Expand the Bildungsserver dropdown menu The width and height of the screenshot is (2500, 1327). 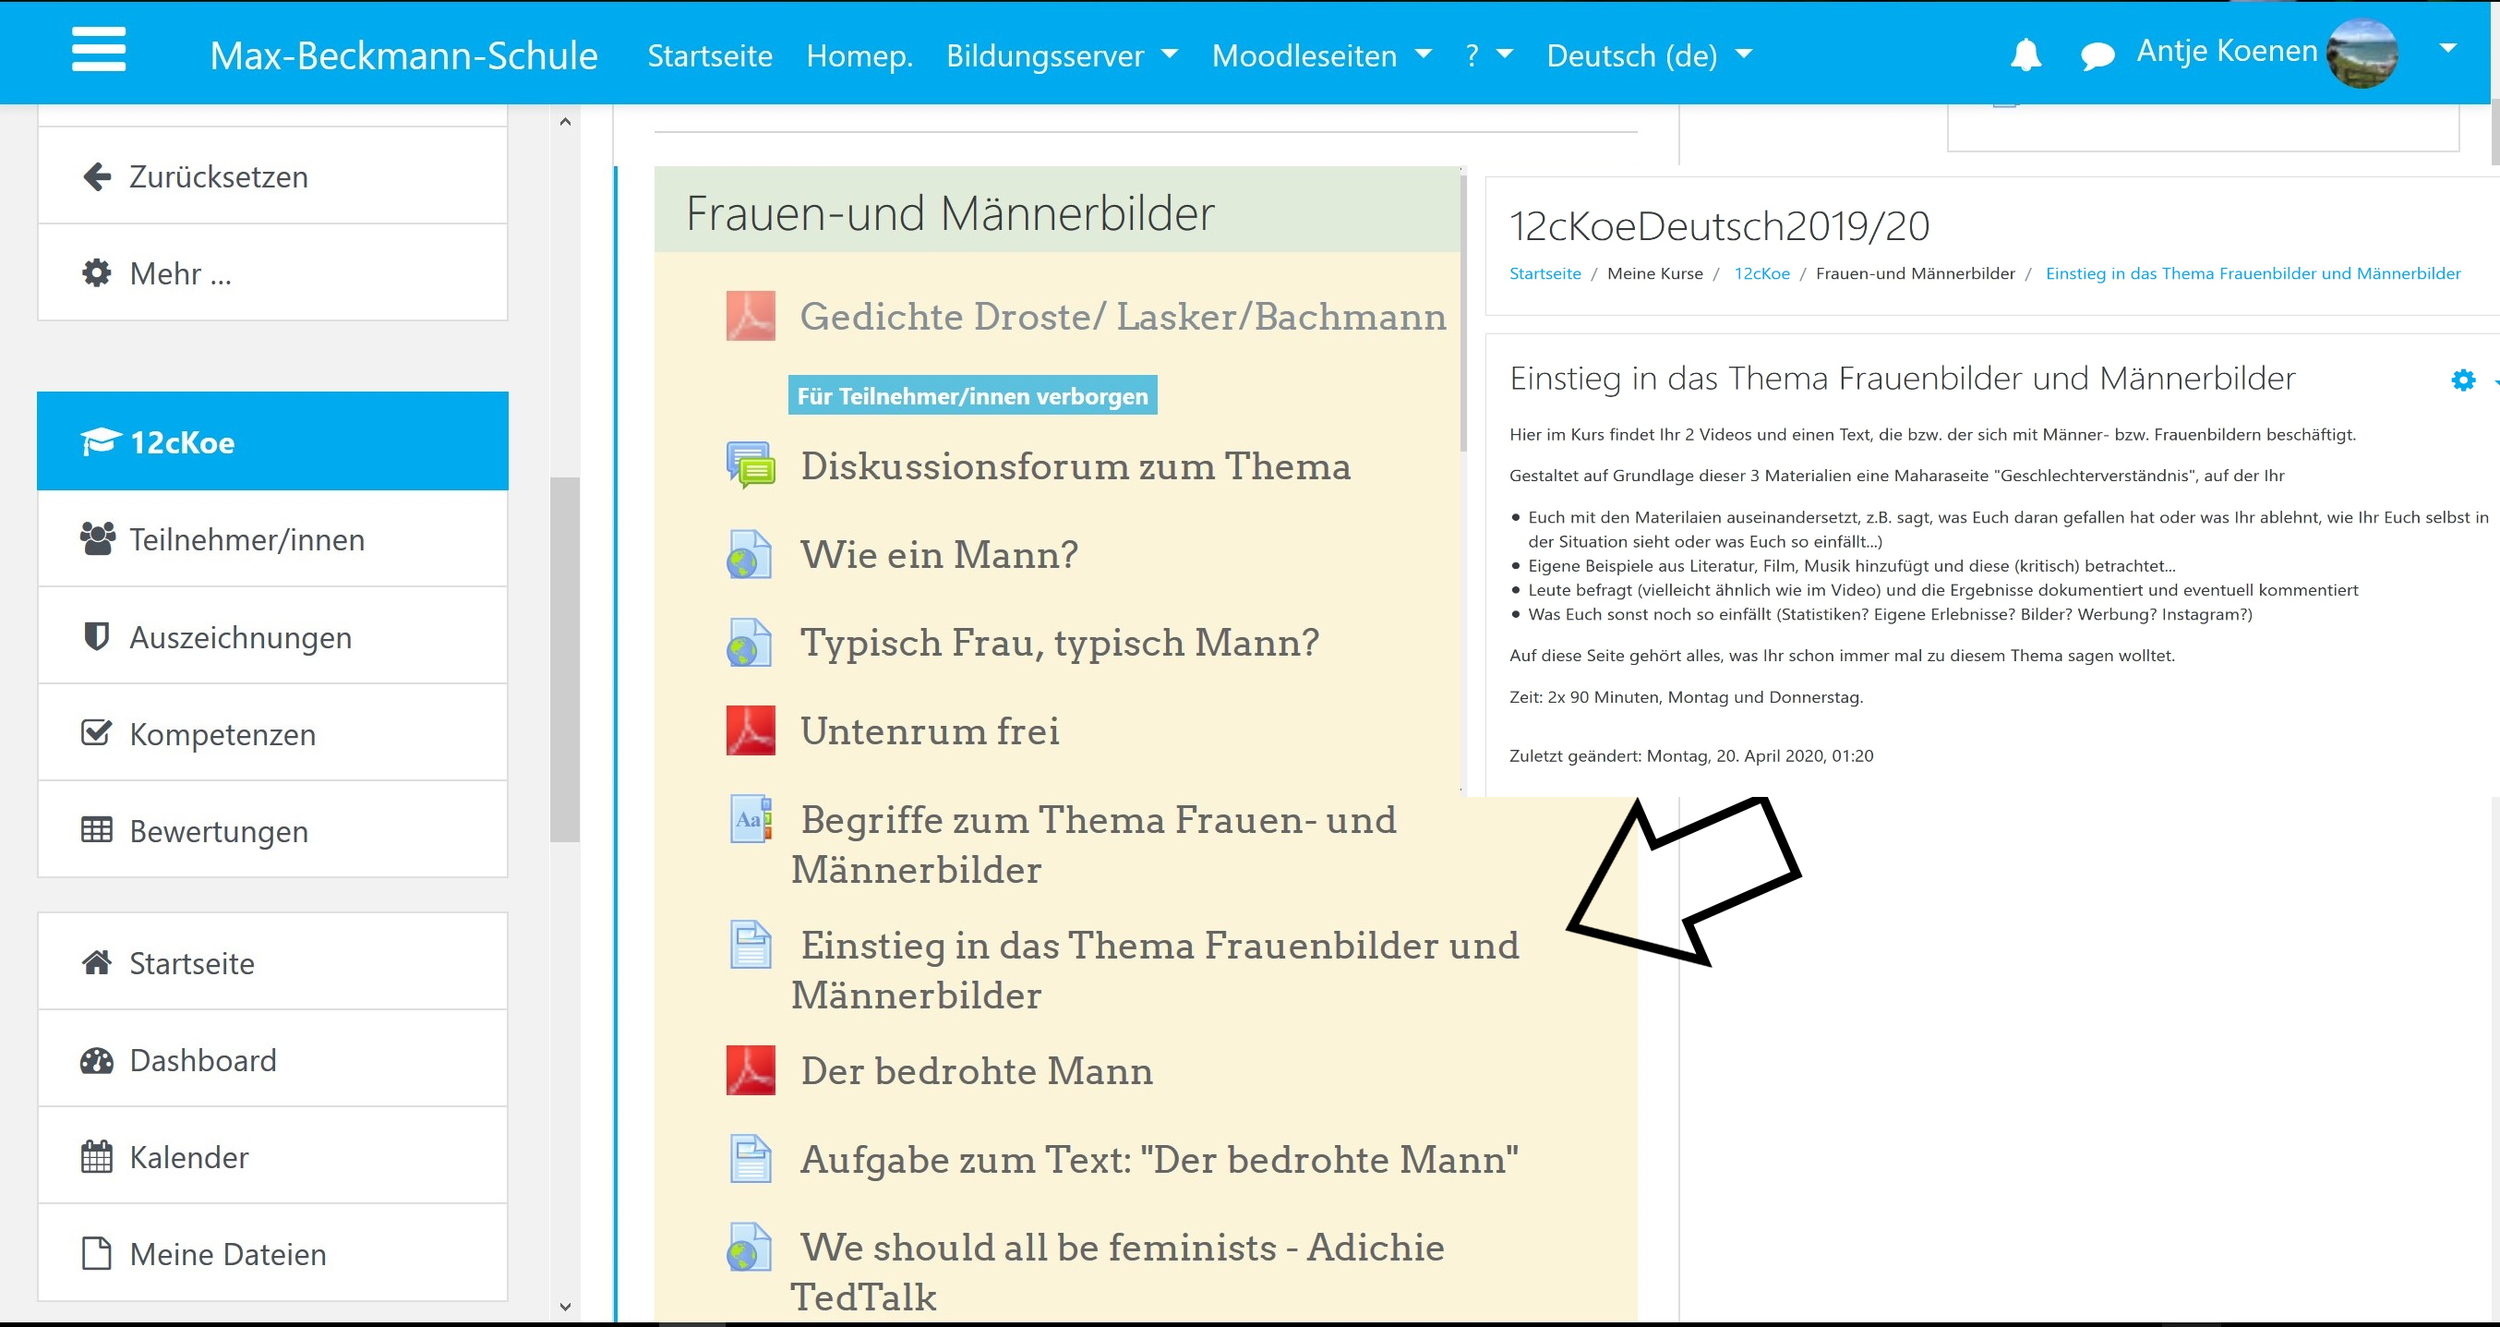pyautogui.click(x=1061, y=56)
